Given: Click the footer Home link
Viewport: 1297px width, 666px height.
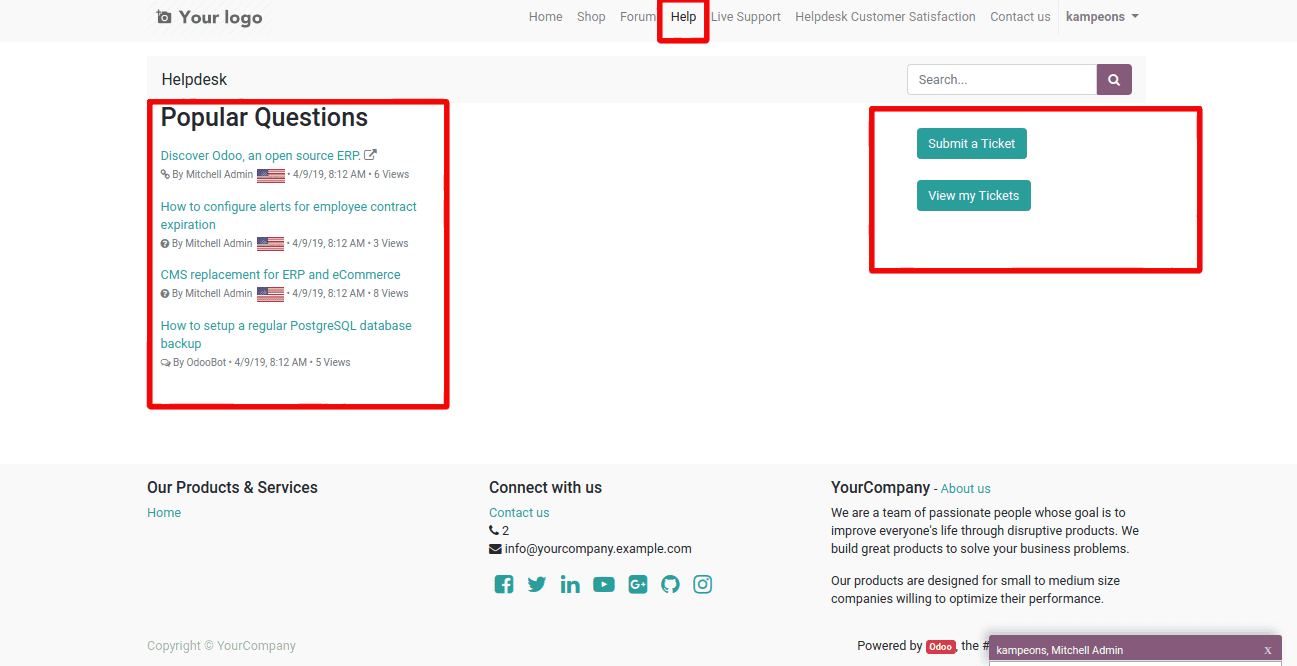Looking at the screenshot, I should [x=164, y=513].
